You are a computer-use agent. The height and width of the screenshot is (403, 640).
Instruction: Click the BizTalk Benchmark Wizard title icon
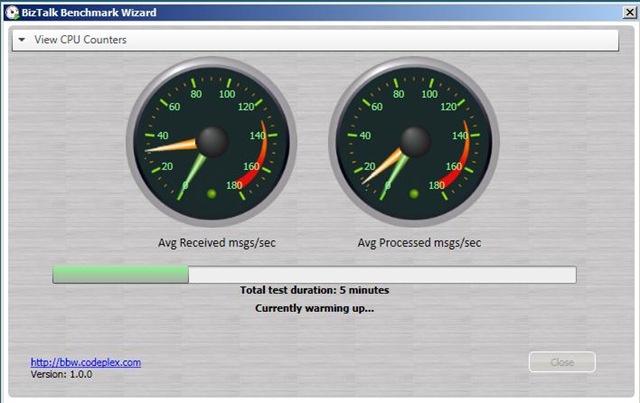[x=12, y=13]
